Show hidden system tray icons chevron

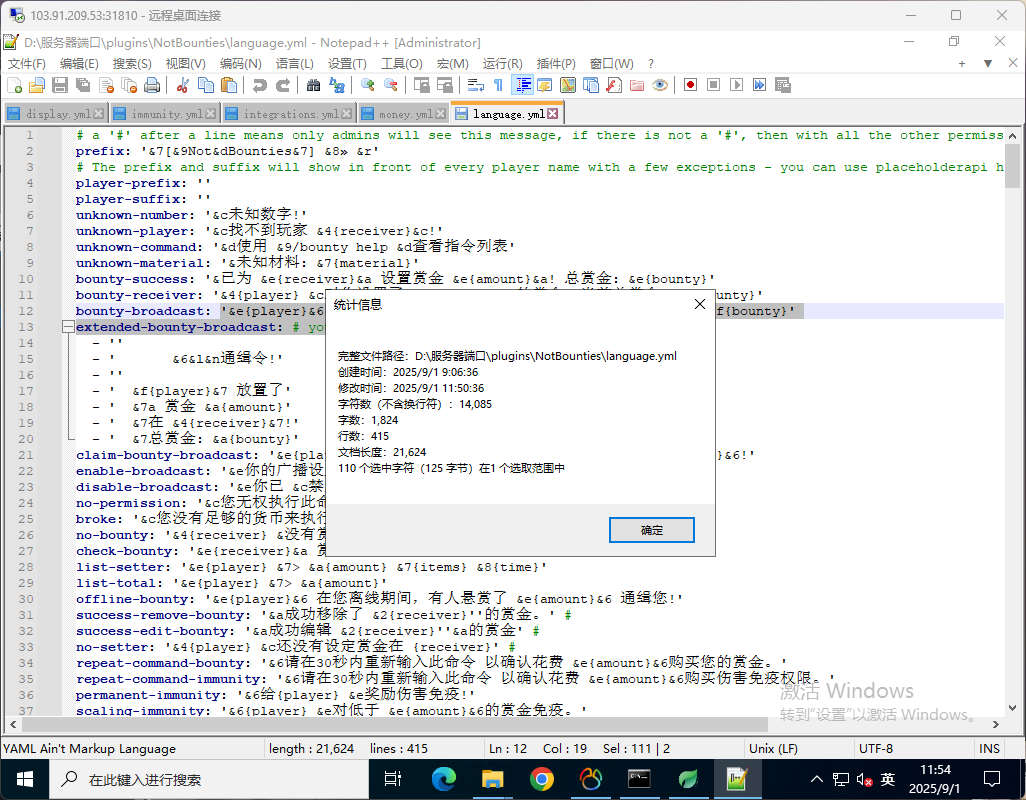(x=816, y=779)
